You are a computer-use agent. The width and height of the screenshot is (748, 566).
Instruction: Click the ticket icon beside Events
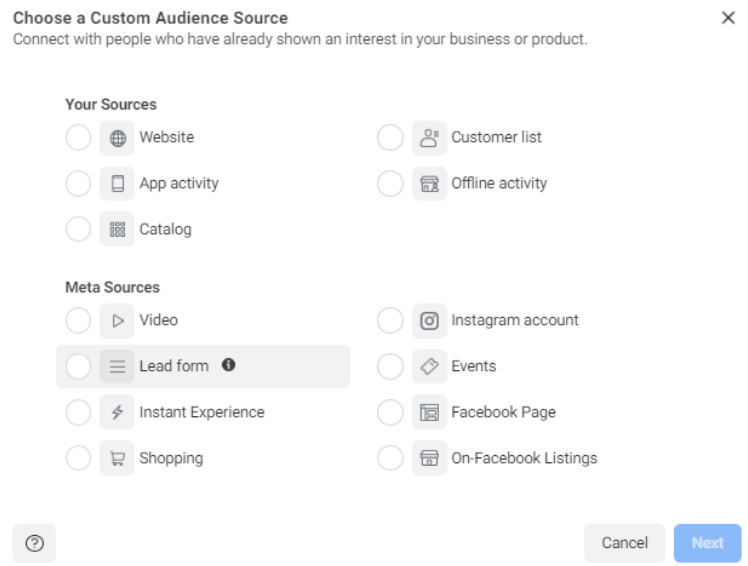(429, 367)
